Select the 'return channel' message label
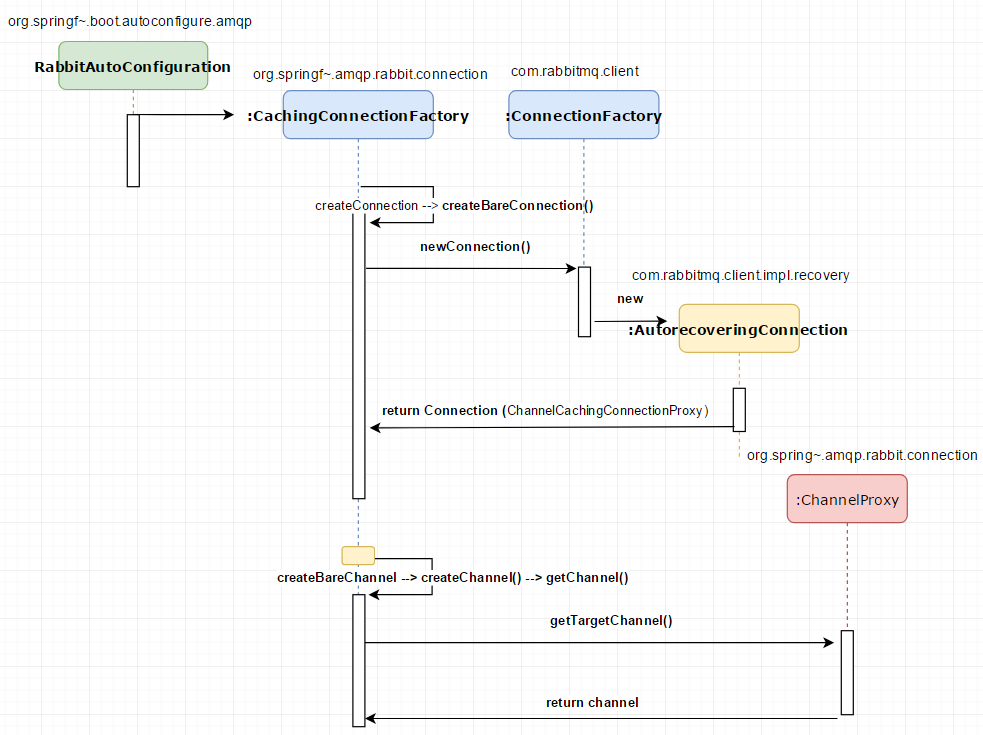 pyautogui.click(x=592, y=702)
